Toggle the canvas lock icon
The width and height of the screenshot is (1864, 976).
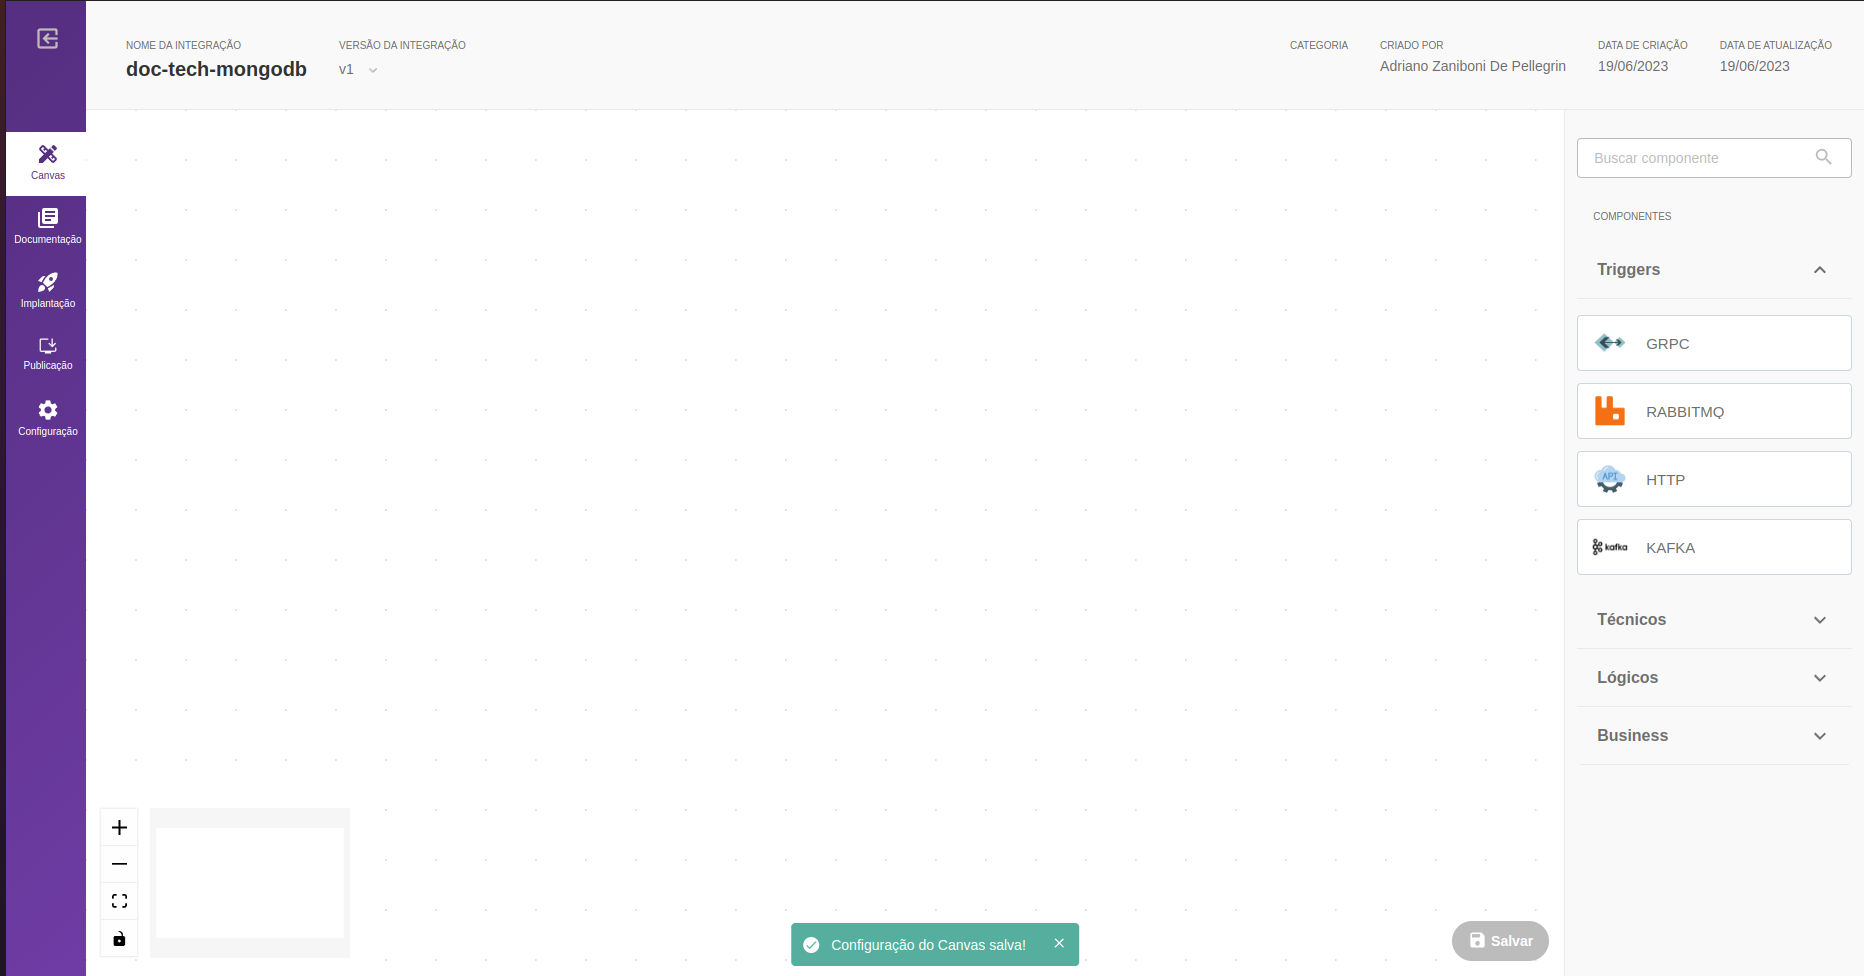point(119,938)
